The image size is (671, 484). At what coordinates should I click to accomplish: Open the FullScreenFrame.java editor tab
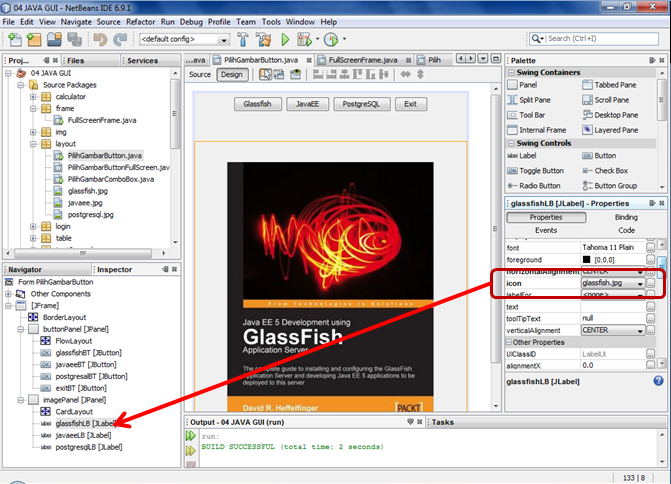coord(363,60)
